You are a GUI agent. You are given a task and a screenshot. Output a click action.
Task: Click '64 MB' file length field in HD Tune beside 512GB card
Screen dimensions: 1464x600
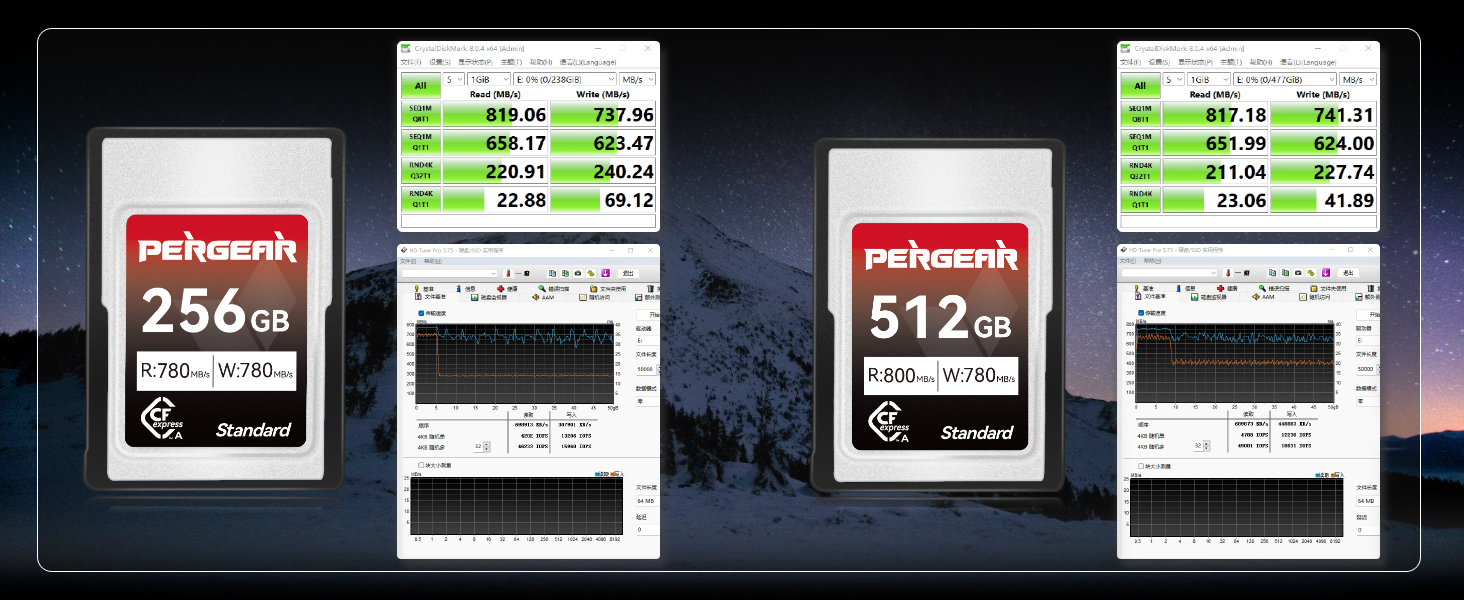click(x=1368, y=500)
